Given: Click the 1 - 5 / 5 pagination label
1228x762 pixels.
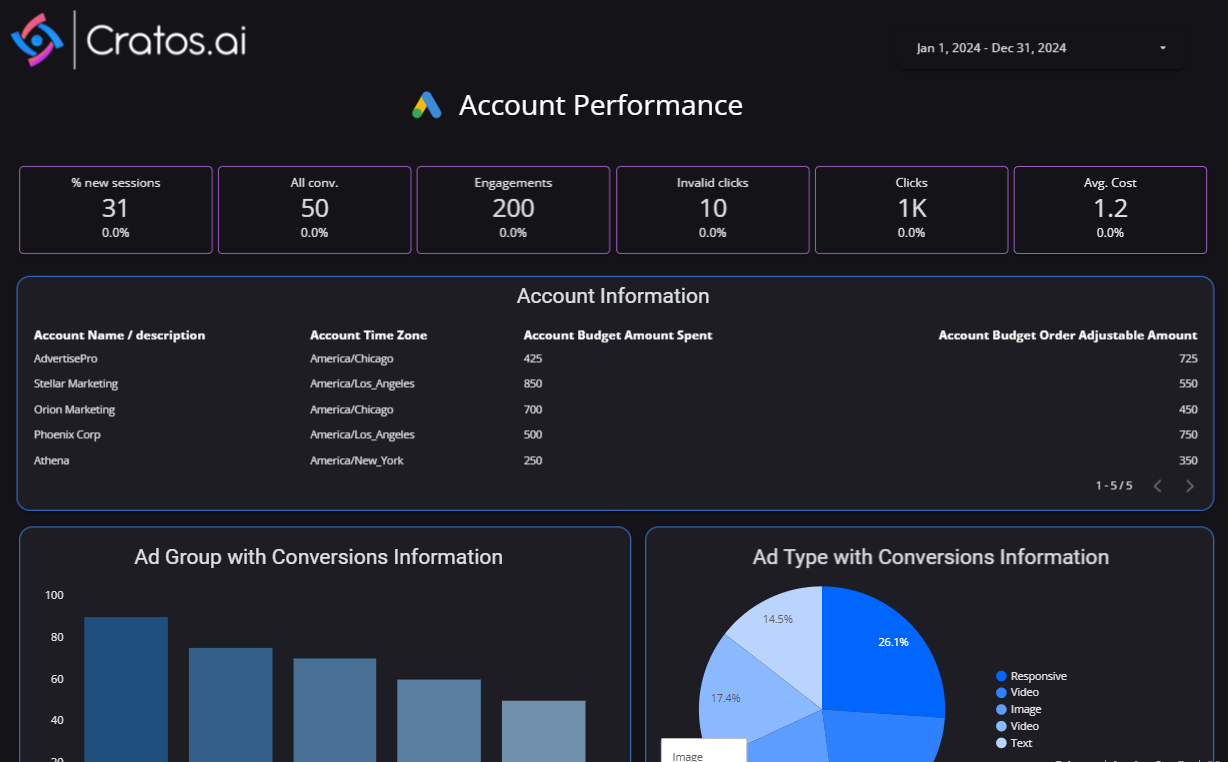Looking at the screenshot, I should 1114,486.
